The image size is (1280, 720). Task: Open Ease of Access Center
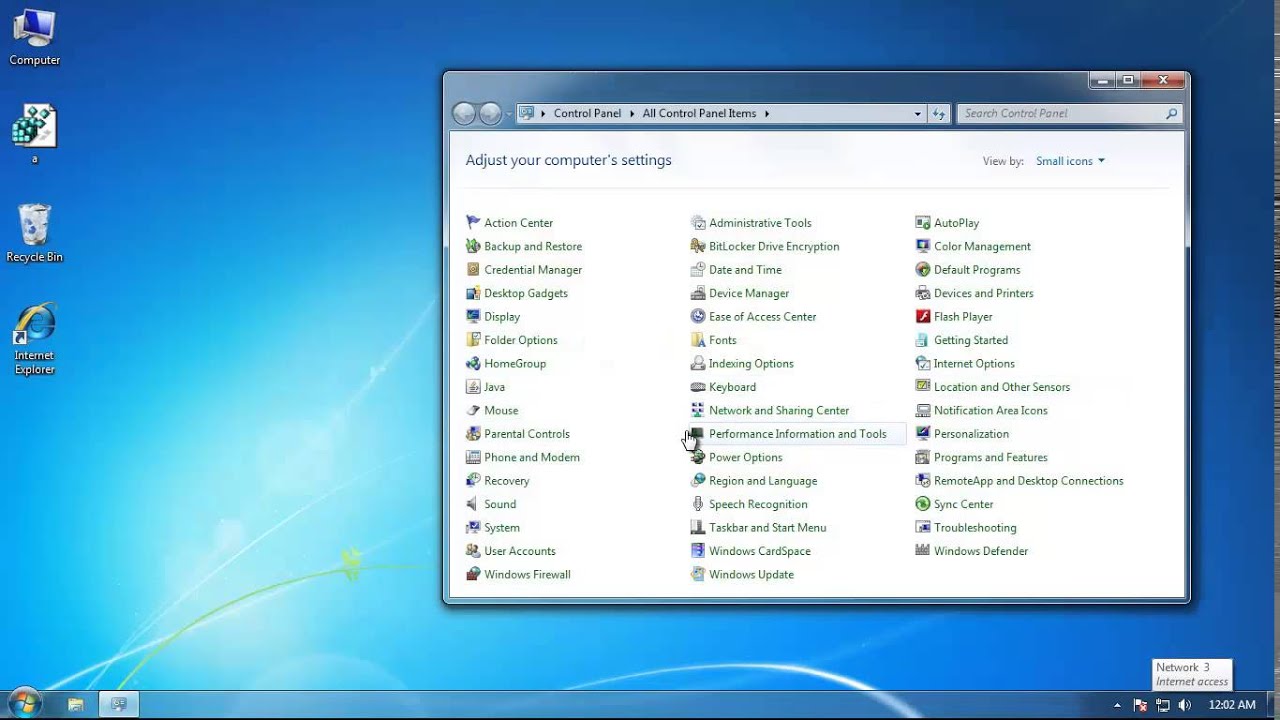pos(762,316)
